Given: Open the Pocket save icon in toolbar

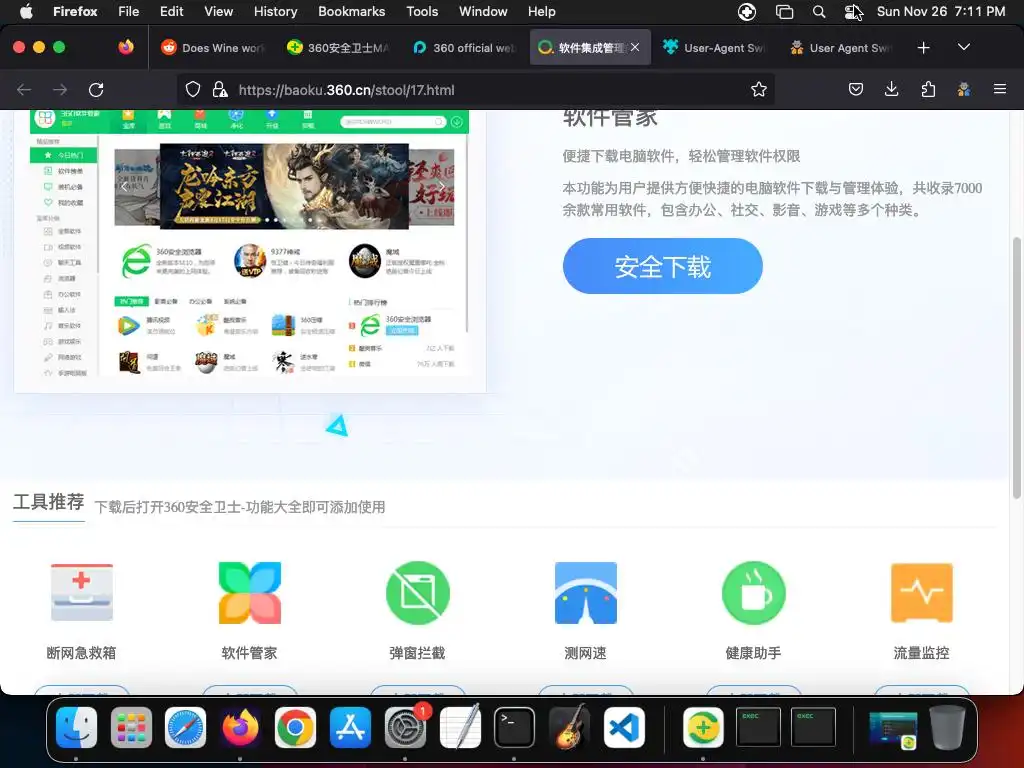Looking at the screenshot, I should coord(856,89).
